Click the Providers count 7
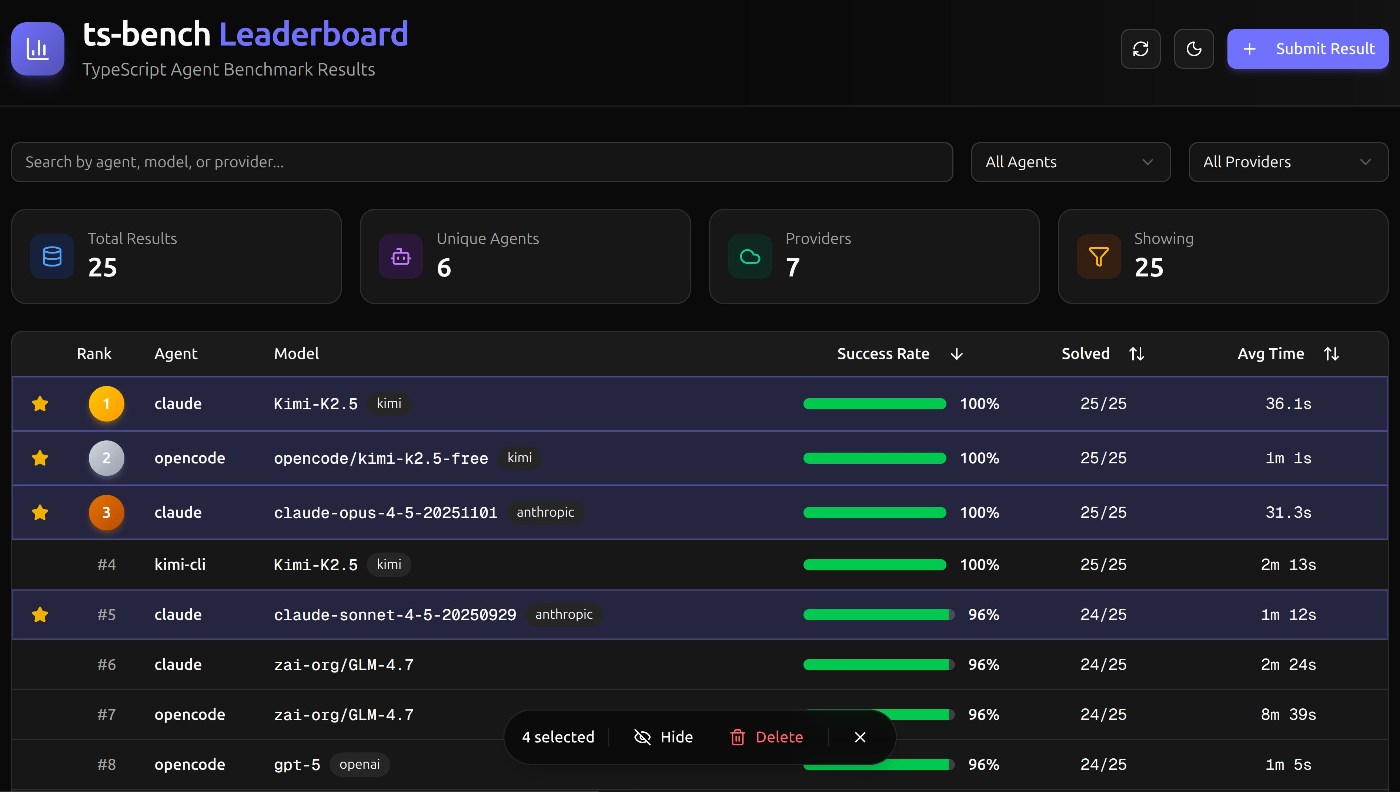The width and height of the screenshot is (1400, 792). click(793, 268)
